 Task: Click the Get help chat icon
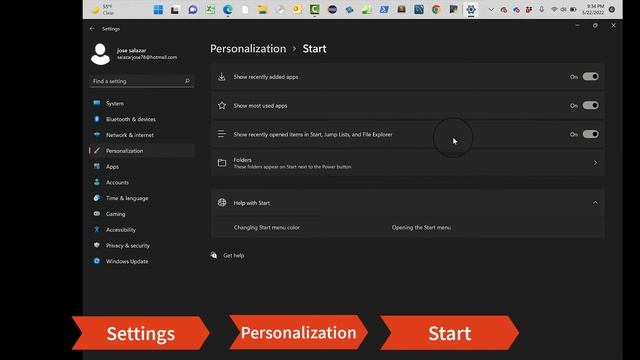214,256
